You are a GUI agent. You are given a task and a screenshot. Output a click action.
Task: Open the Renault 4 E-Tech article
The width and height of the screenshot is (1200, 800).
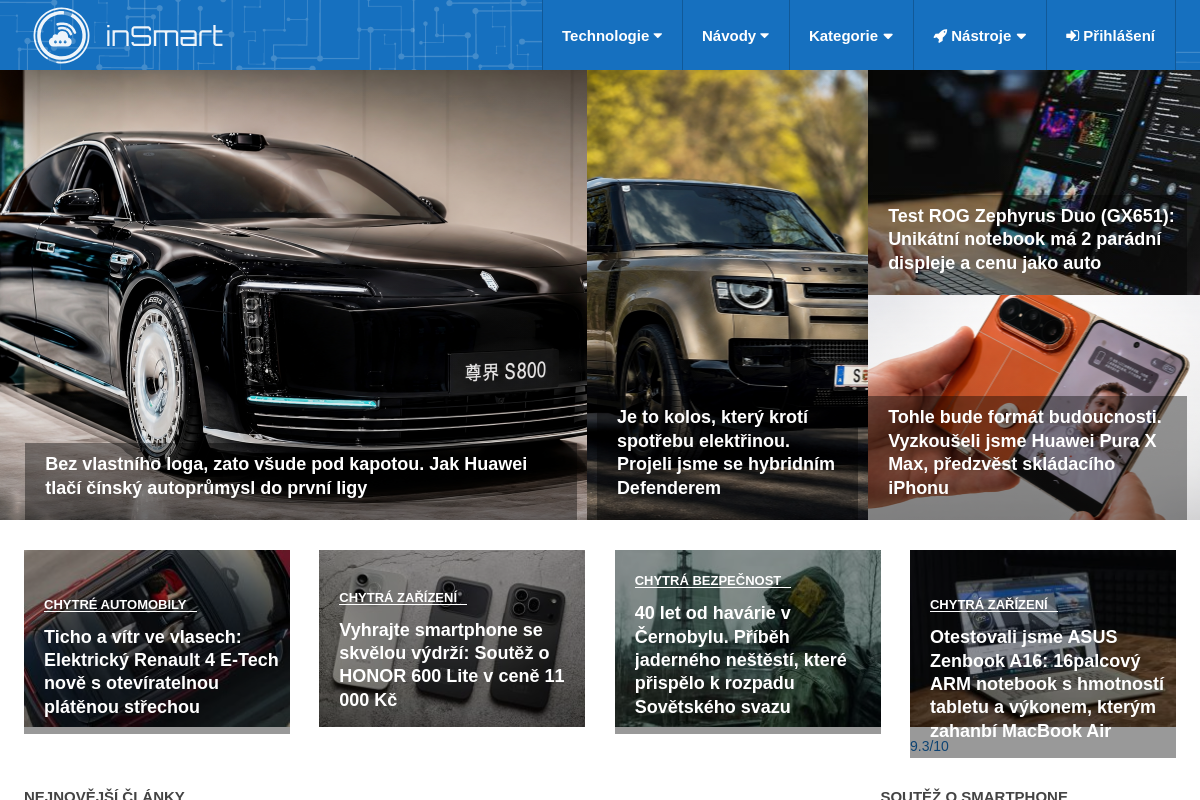pyautogui.click(x=161, y=672)
